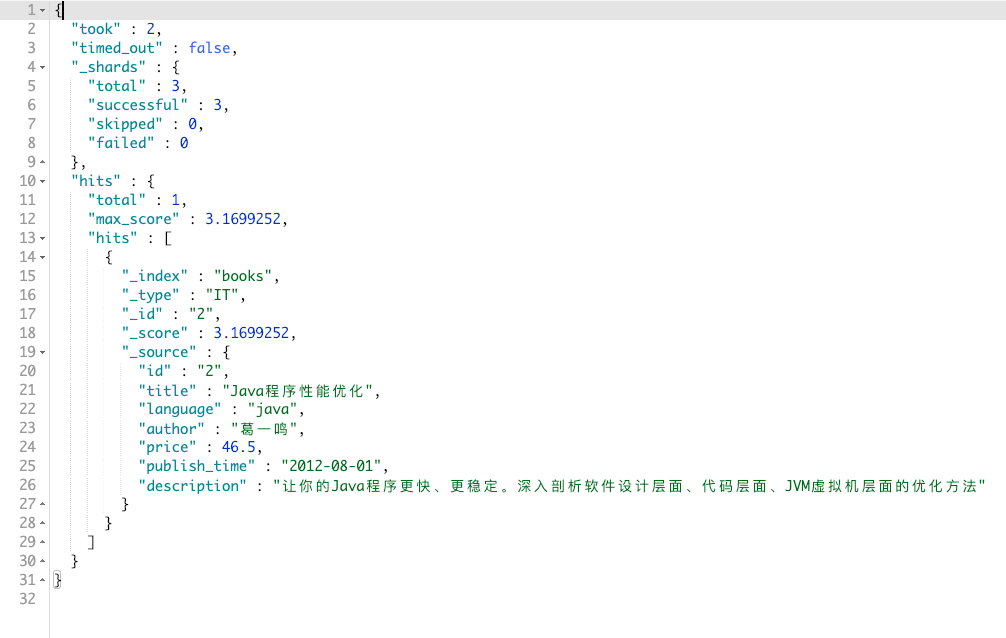Collapse the "hits" array fold arrow on line 13
Image resolution: width=1006 pixels, height=638 pixels.
42,239
